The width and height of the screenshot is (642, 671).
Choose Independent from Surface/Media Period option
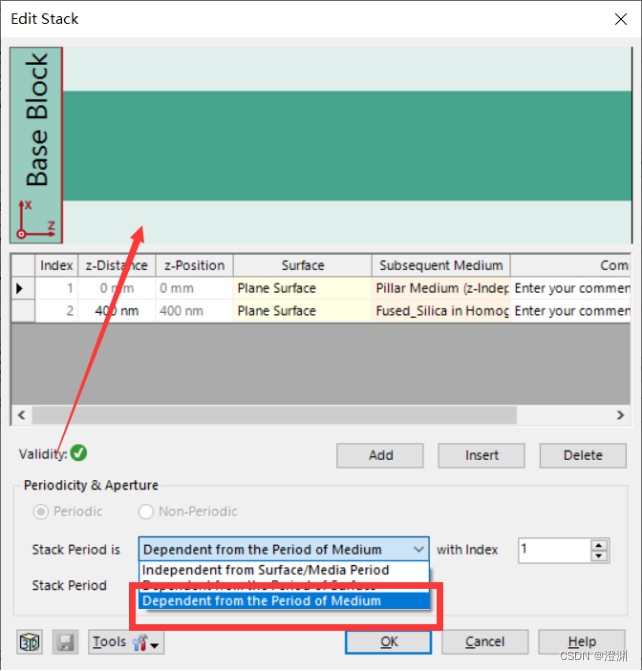coord(284,570)
